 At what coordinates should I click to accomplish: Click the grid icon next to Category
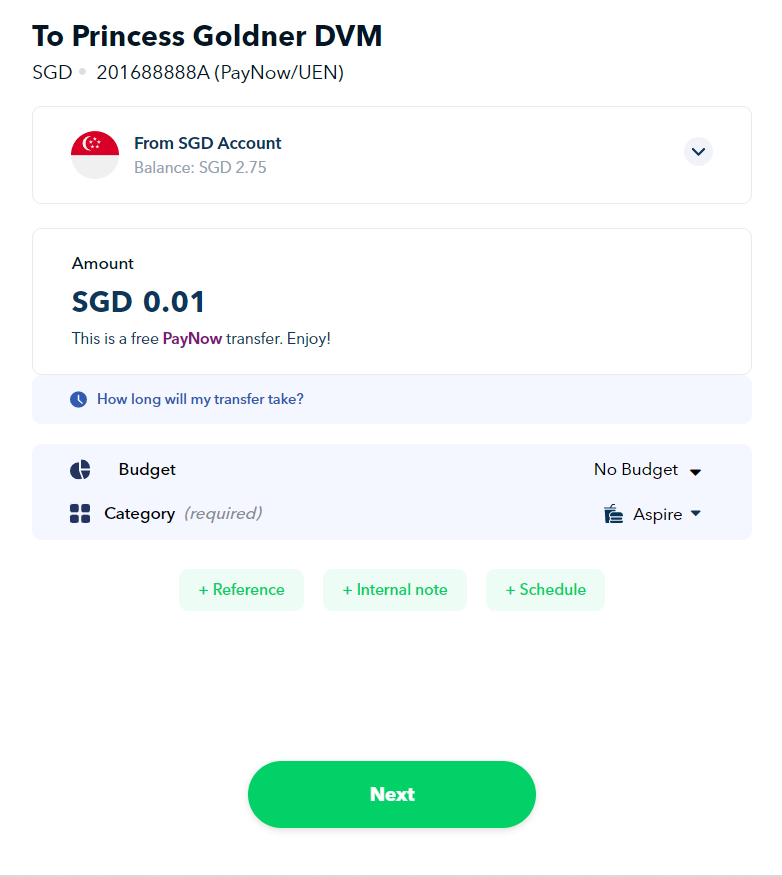pyautogui.click(x=79, y=513)
